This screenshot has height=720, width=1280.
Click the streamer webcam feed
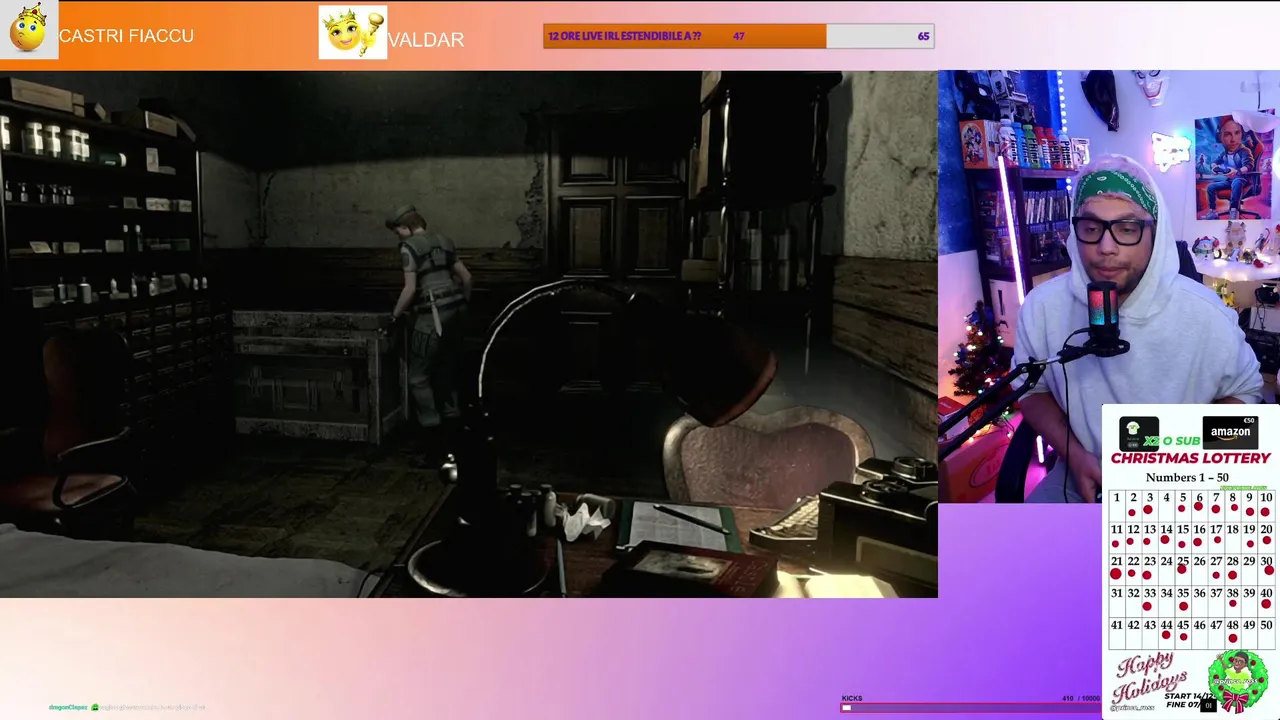1109,285
